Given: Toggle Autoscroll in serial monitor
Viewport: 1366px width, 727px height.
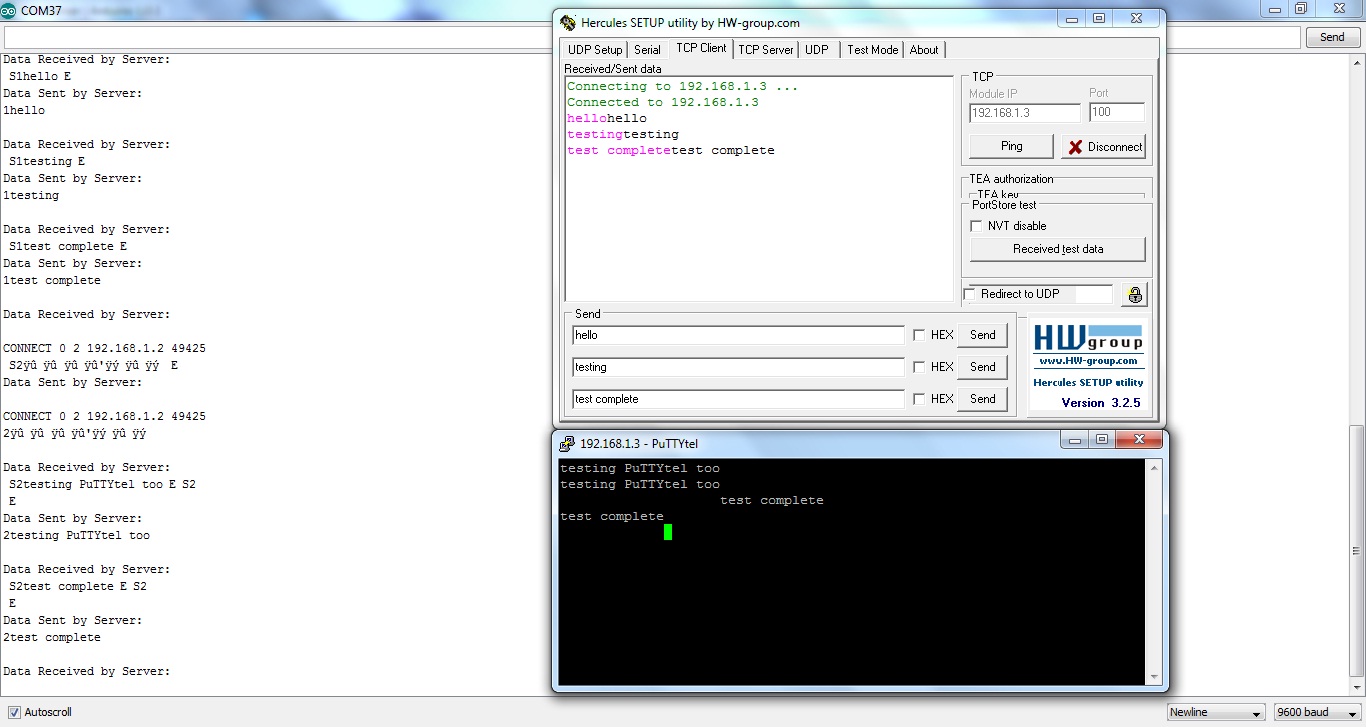Looking at the screenshot, I should click(14, 712).
